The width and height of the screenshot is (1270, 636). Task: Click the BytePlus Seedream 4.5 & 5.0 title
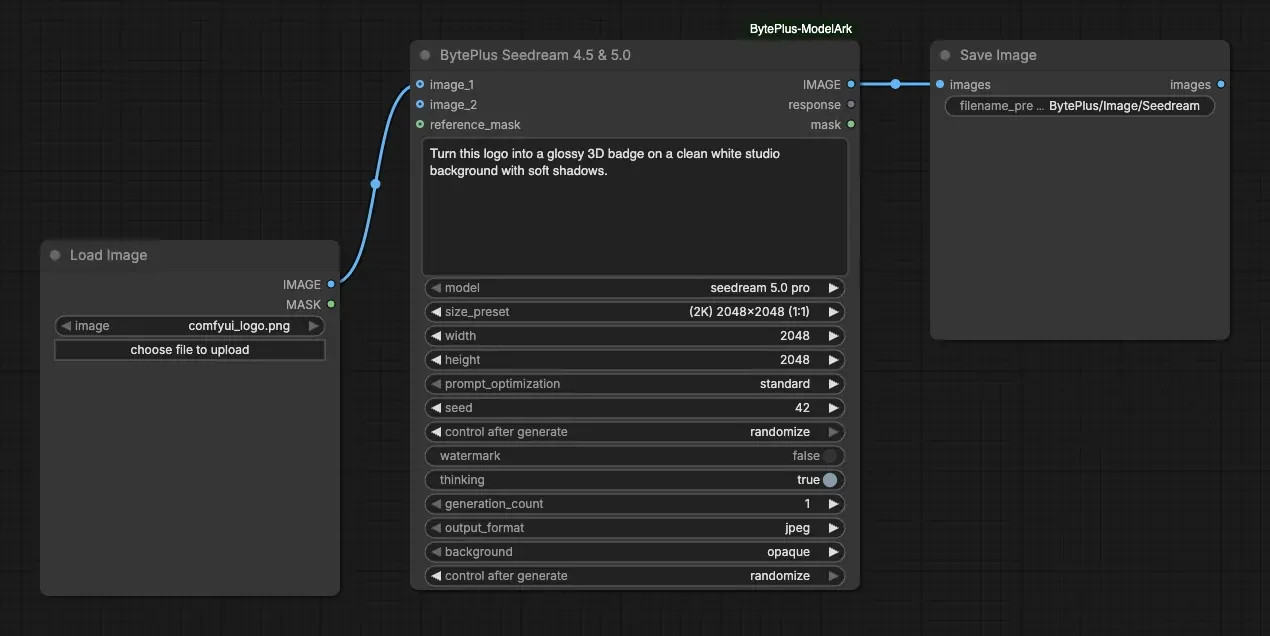(x=535, y=55)
